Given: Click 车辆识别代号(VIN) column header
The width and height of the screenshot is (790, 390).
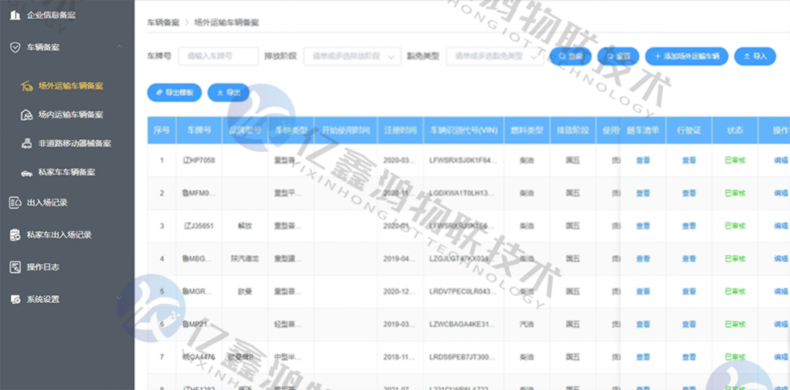Looking at the screenshot, I should [x=464, y=130].
